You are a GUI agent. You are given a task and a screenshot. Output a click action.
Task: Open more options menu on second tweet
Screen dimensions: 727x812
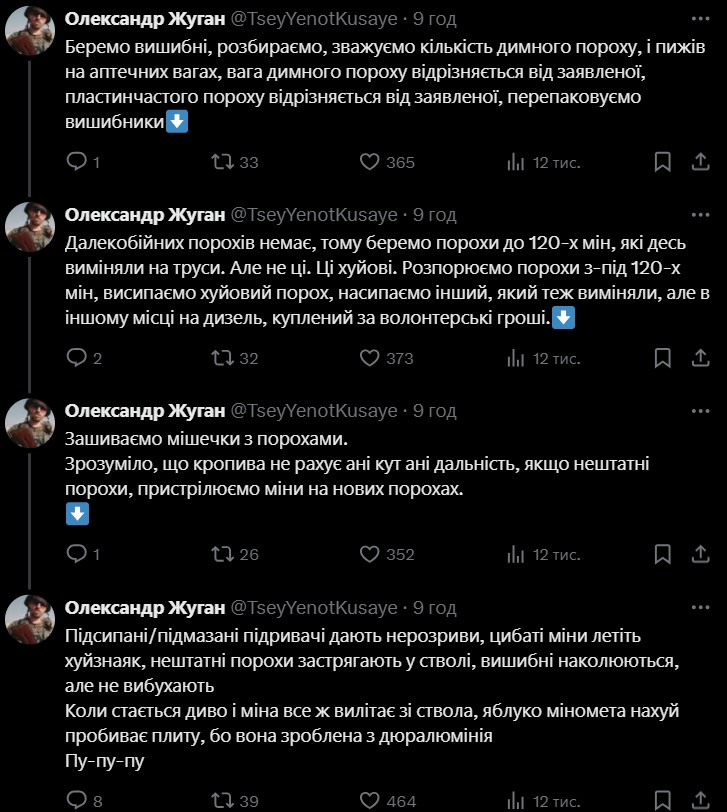click(701, 215)
